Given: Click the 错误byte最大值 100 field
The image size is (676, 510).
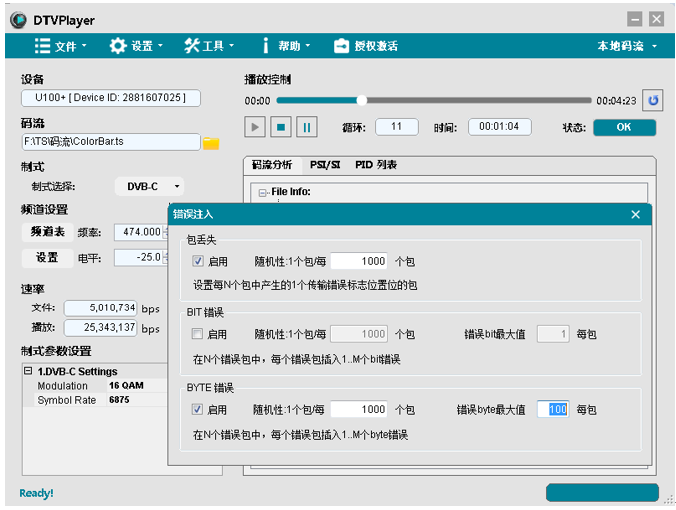Looking at the screenshot, I should 553,409.
